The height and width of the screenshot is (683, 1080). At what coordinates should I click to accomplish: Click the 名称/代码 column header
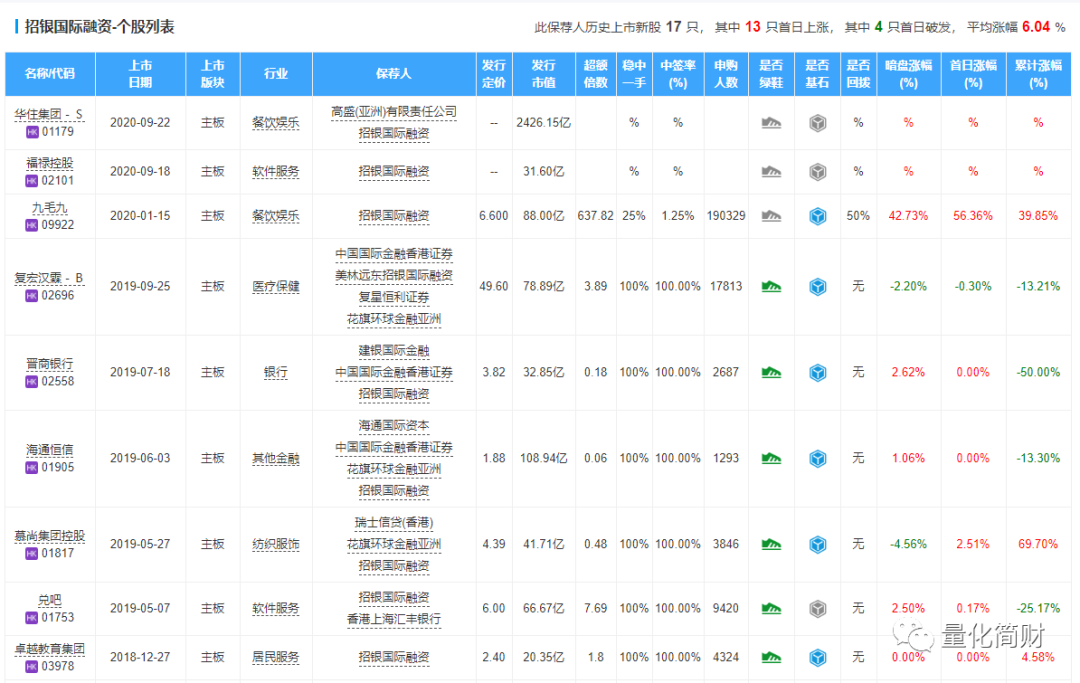[x=50, y=74]
